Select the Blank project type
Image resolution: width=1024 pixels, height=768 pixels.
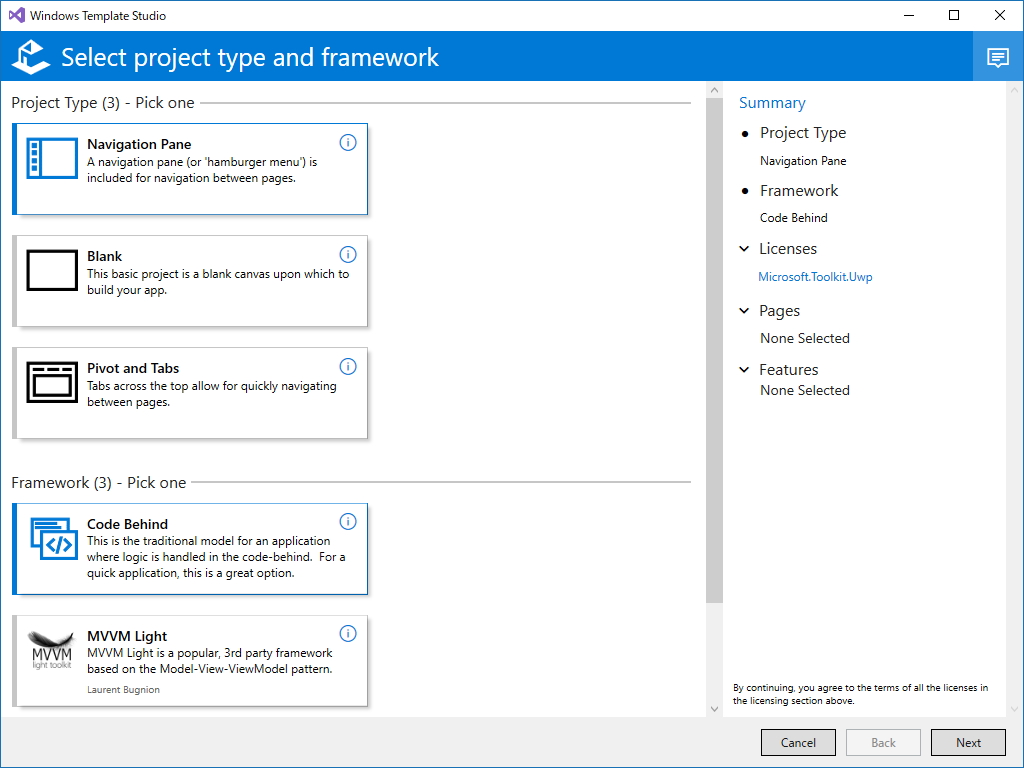click(x=190, y=281)
